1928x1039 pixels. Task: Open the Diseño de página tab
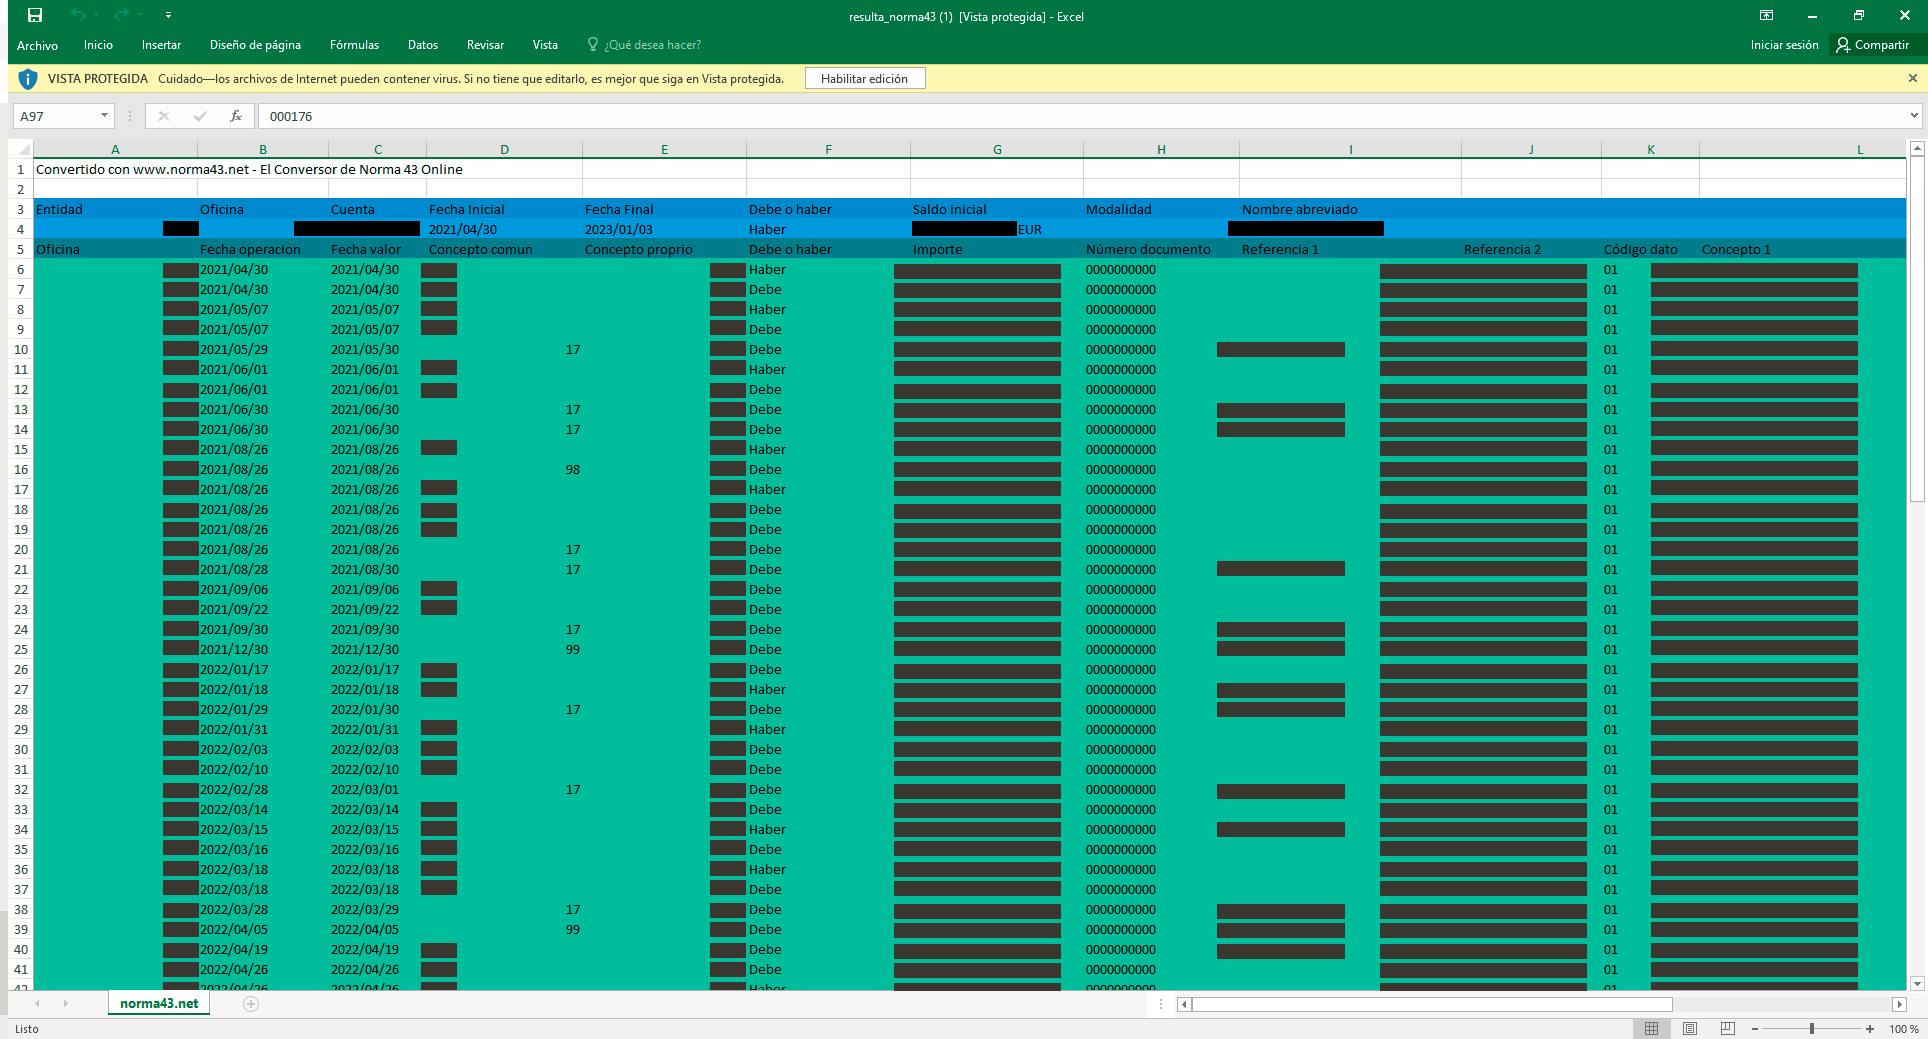click(x=255, y=45)
